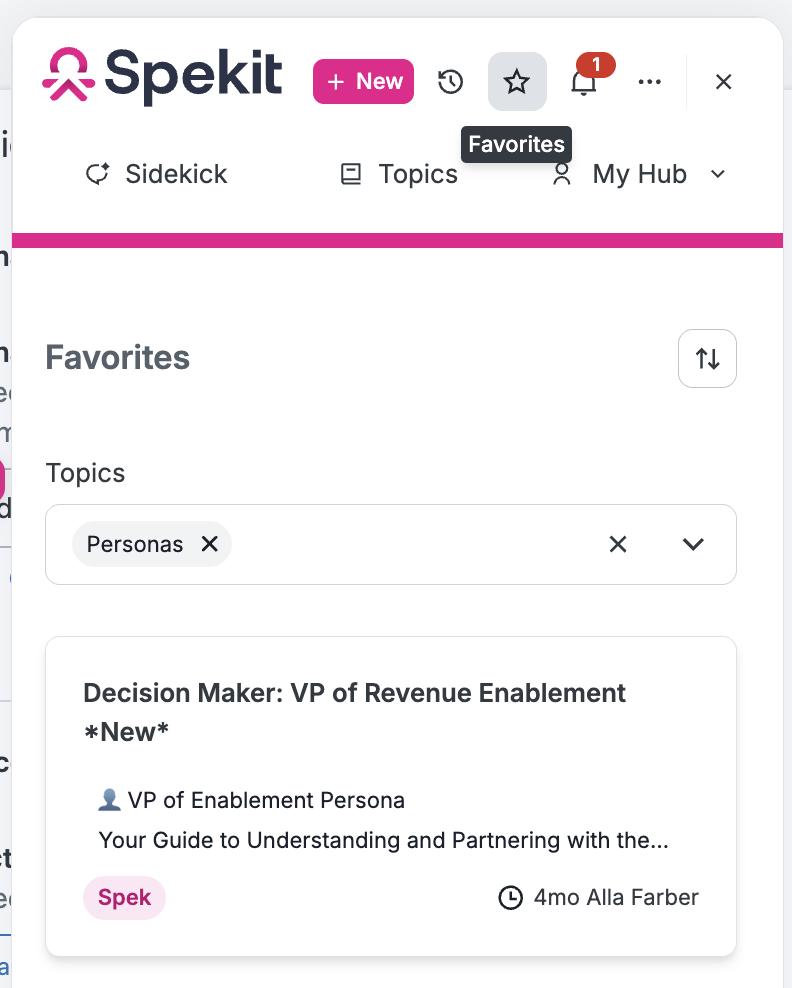The height and width of the screenshot is (988, 792).
Task: Click the Topics book icon
Action: click(x=351, y=174)
